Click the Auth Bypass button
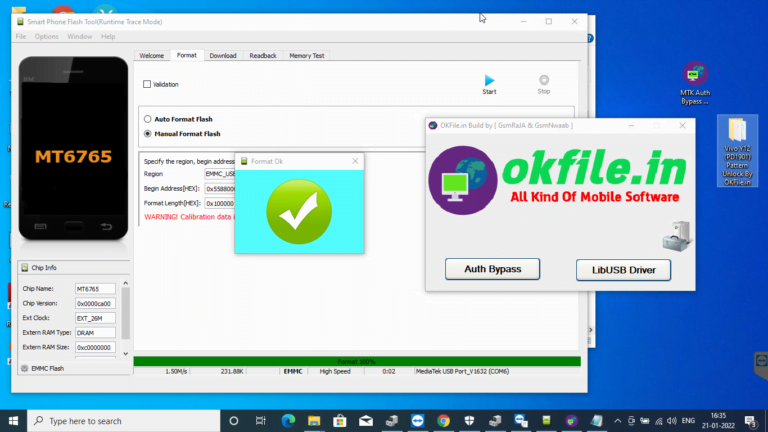This screenshot has width=768, height=432. click(x=492, y=269)
